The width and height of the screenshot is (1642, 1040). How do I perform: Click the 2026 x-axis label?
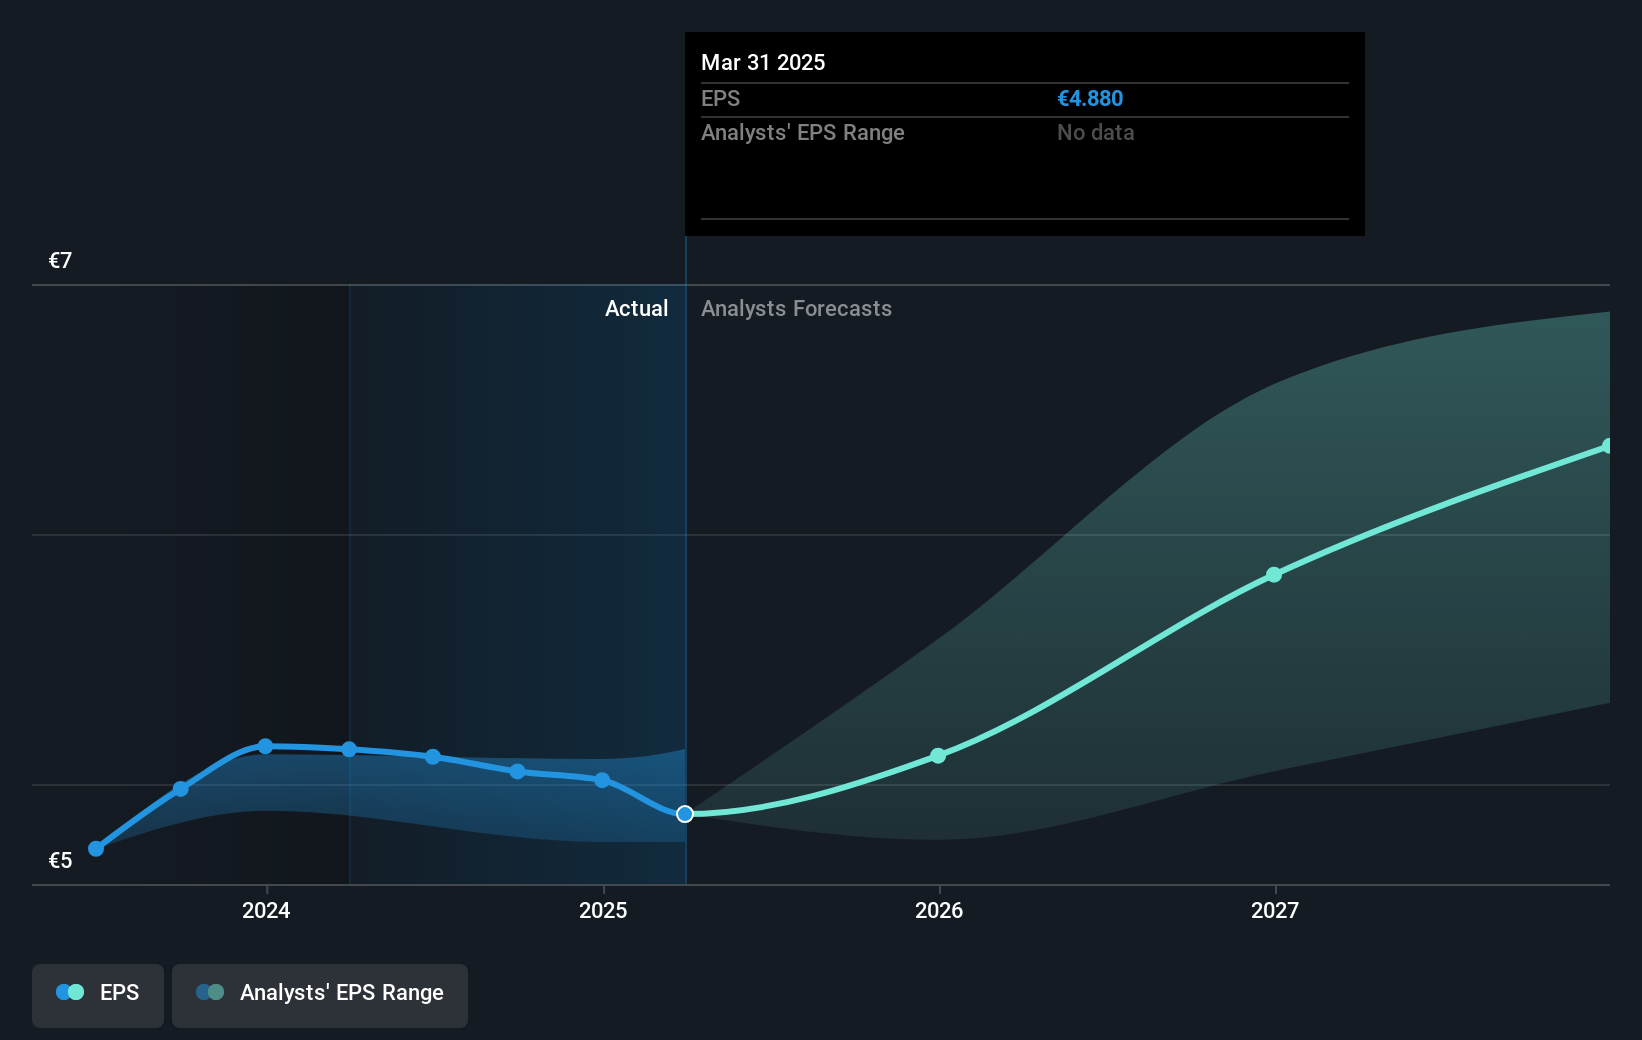tap(939, 910)
